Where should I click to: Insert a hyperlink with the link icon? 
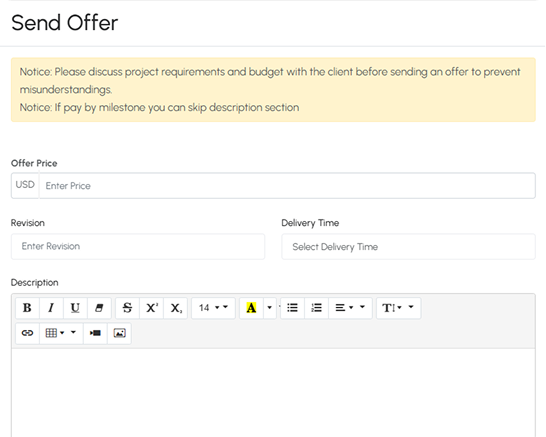click(x=28, y=333)
